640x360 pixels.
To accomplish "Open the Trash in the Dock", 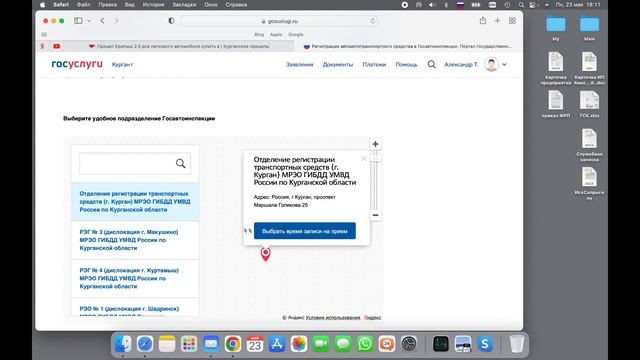I will 516,344.
